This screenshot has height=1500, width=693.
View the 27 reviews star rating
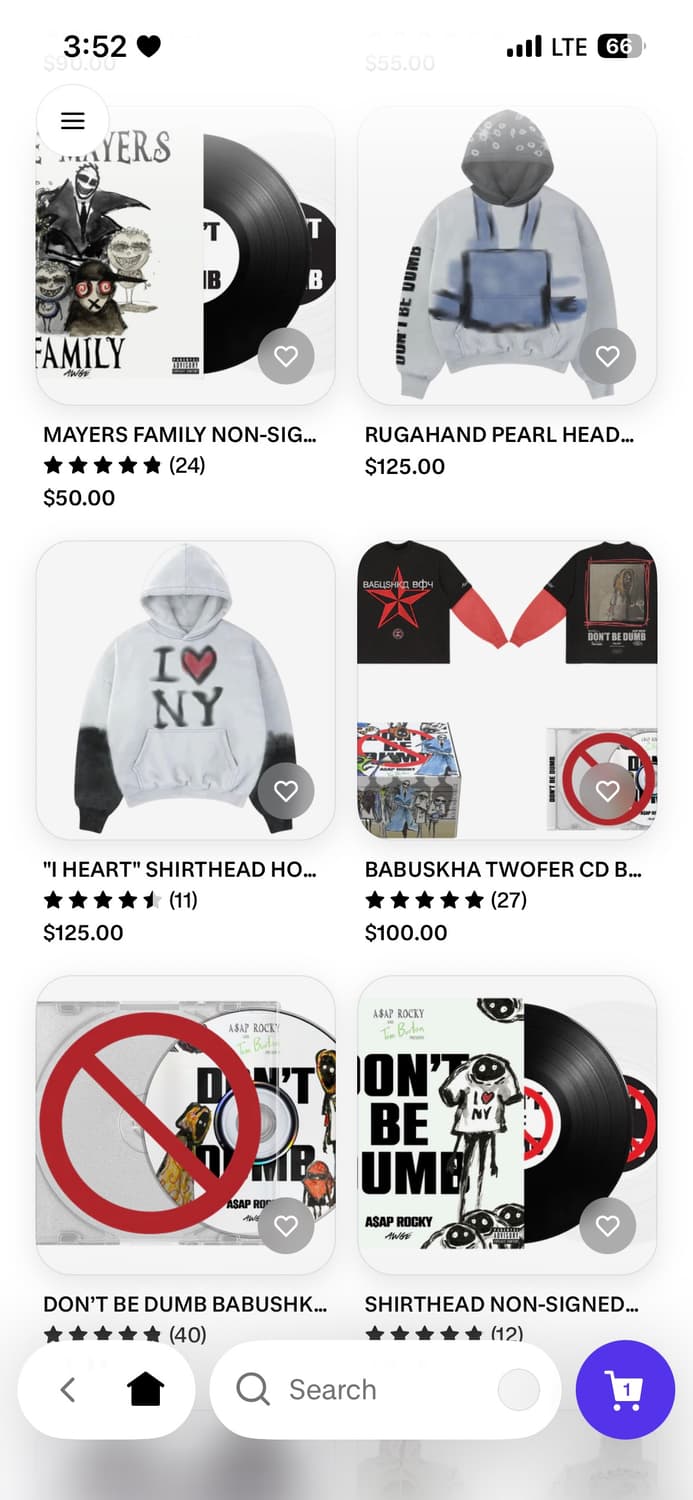(x=446, y=900)
